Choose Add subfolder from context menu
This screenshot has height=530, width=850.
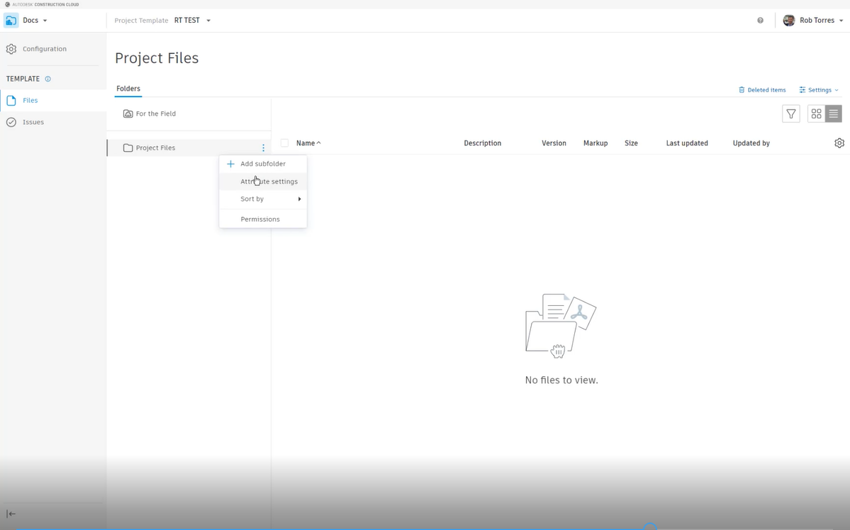coord(263,164)
